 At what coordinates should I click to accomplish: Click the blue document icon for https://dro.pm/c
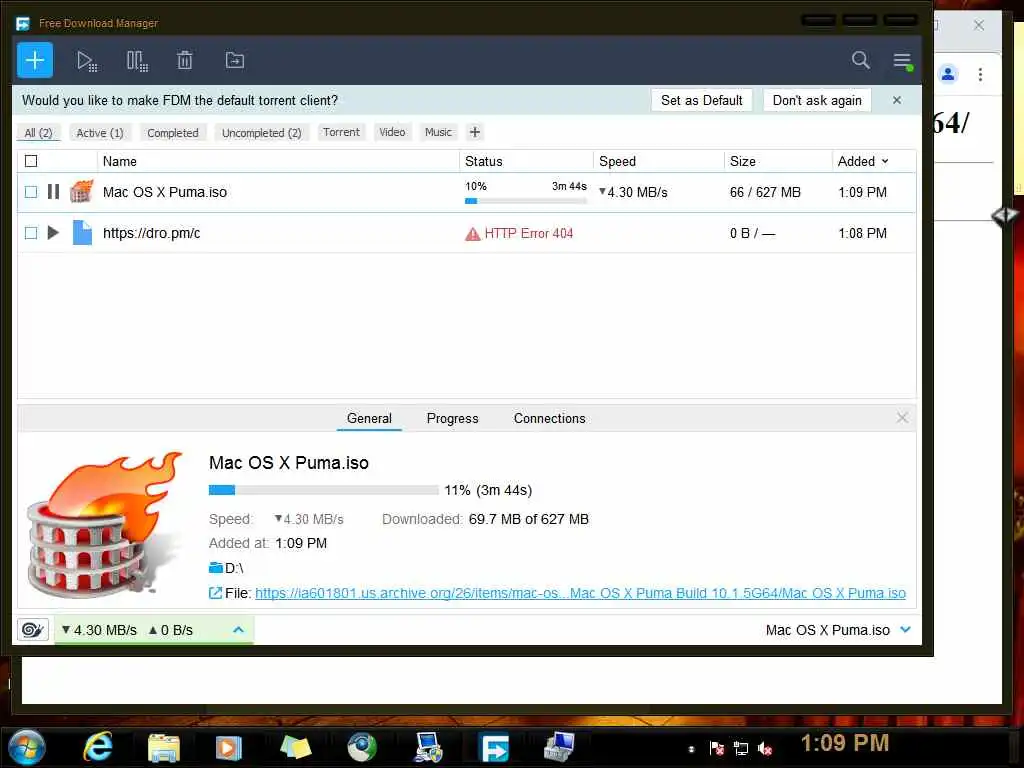coord(82,232)
